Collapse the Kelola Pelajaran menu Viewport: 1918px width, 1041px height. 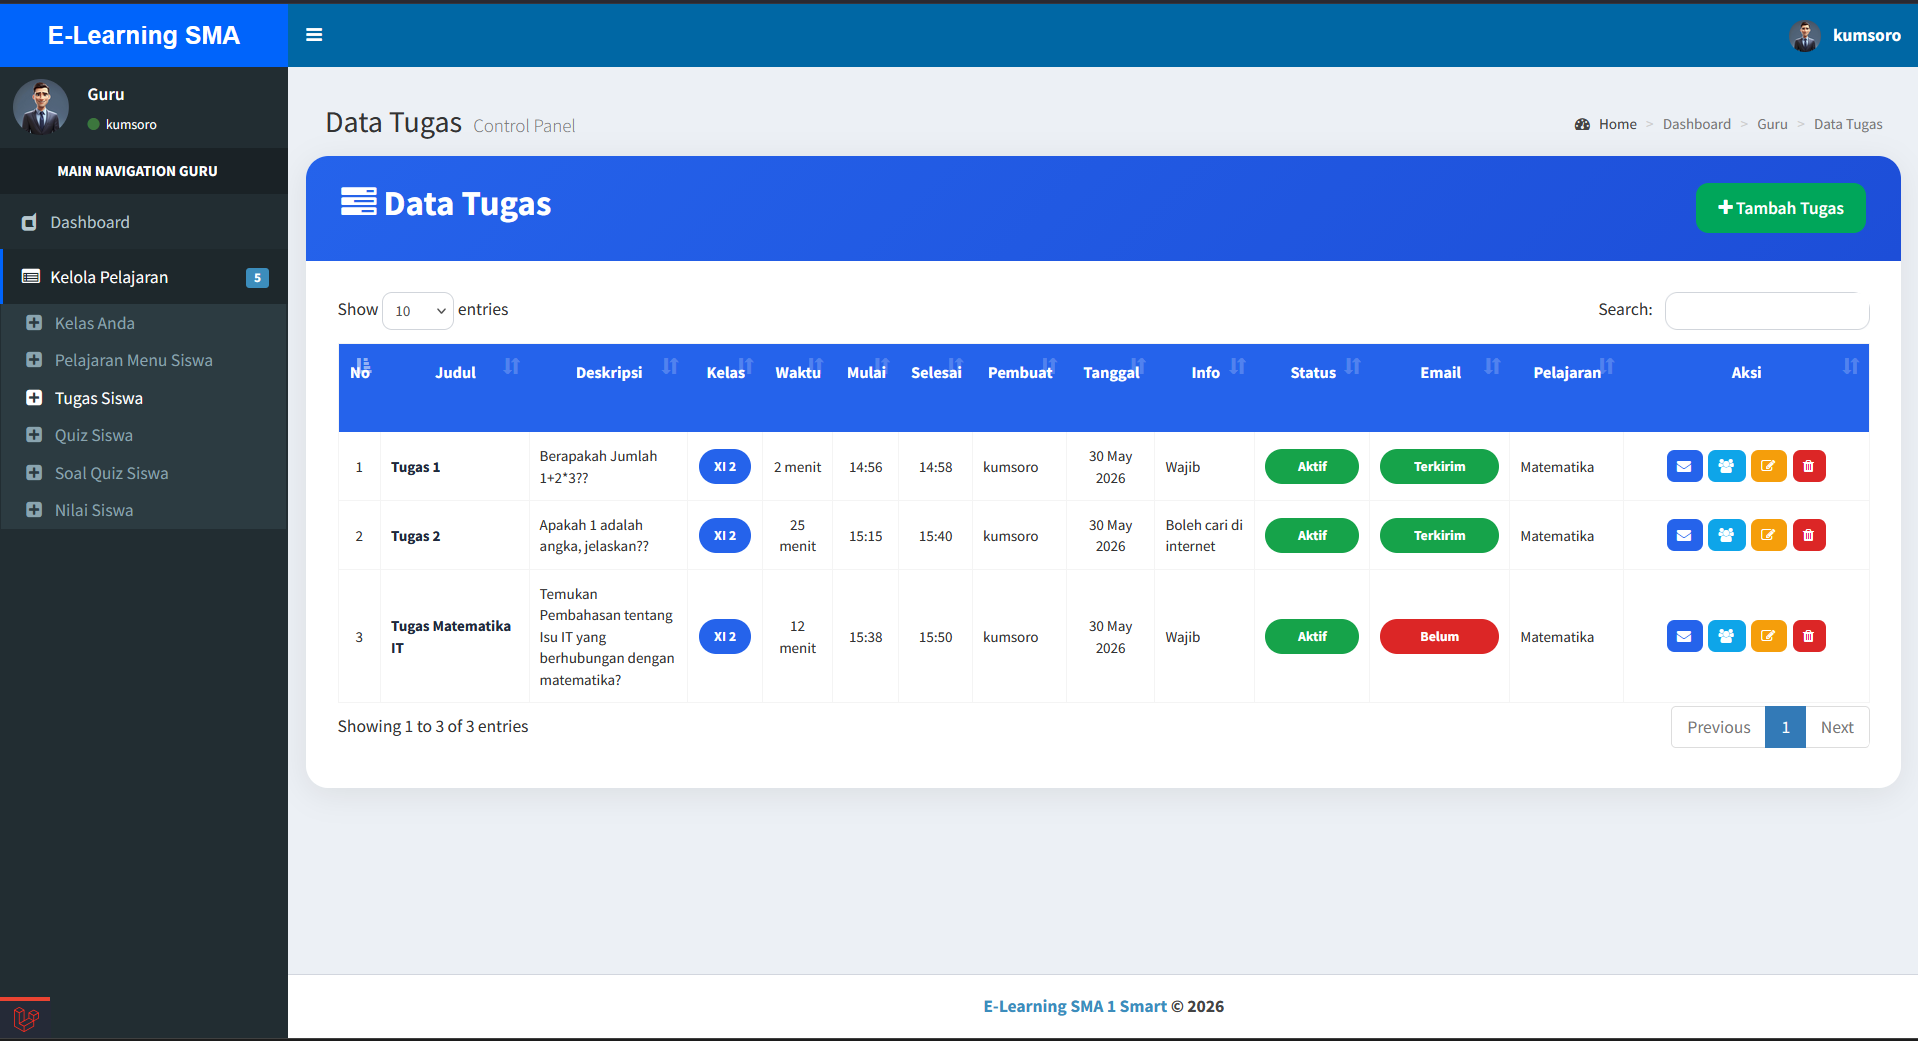(144, 277)
